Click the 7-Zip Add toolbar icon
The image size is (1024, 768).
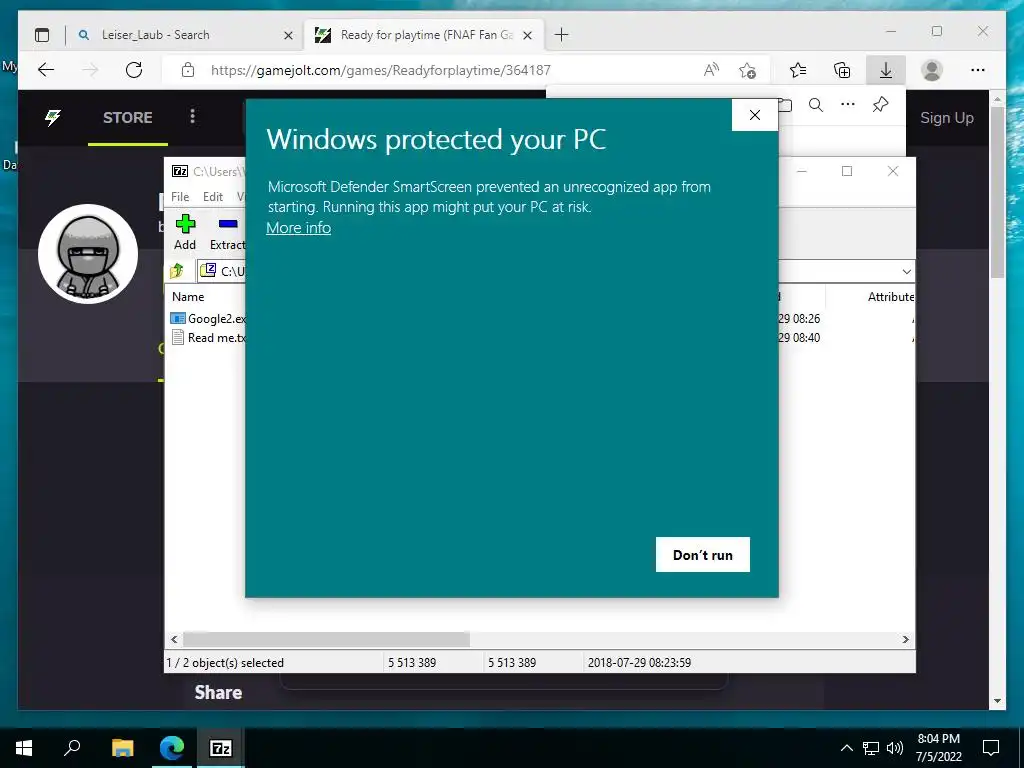pos(185,232)
